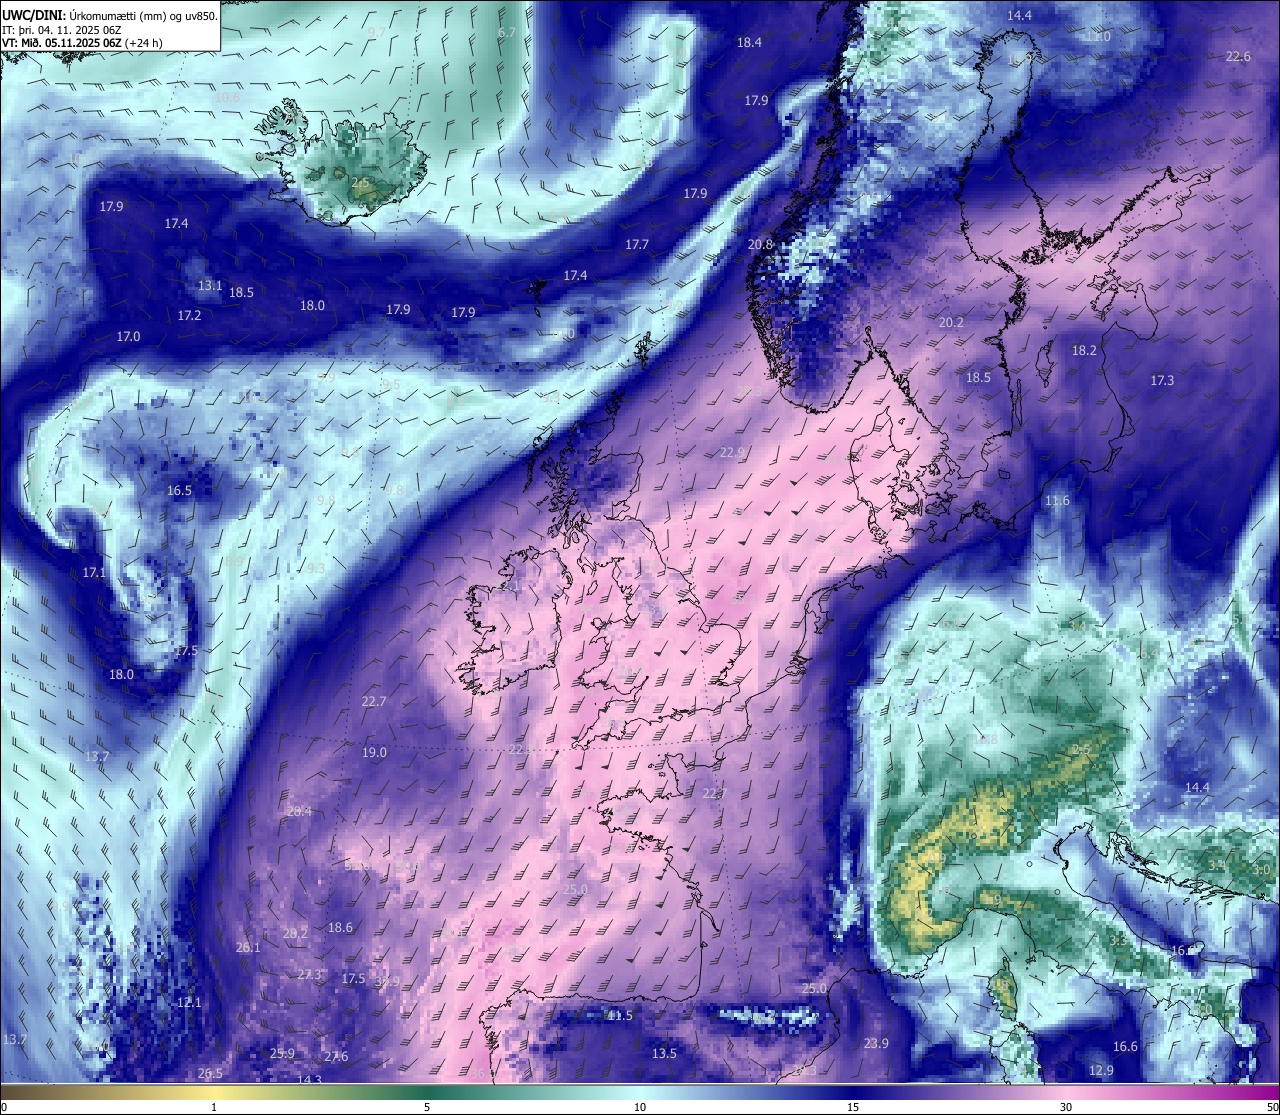Click the colour scale tick label 50
The height and width of the screenshot is (1115, 1280).
(1271, 1107)
